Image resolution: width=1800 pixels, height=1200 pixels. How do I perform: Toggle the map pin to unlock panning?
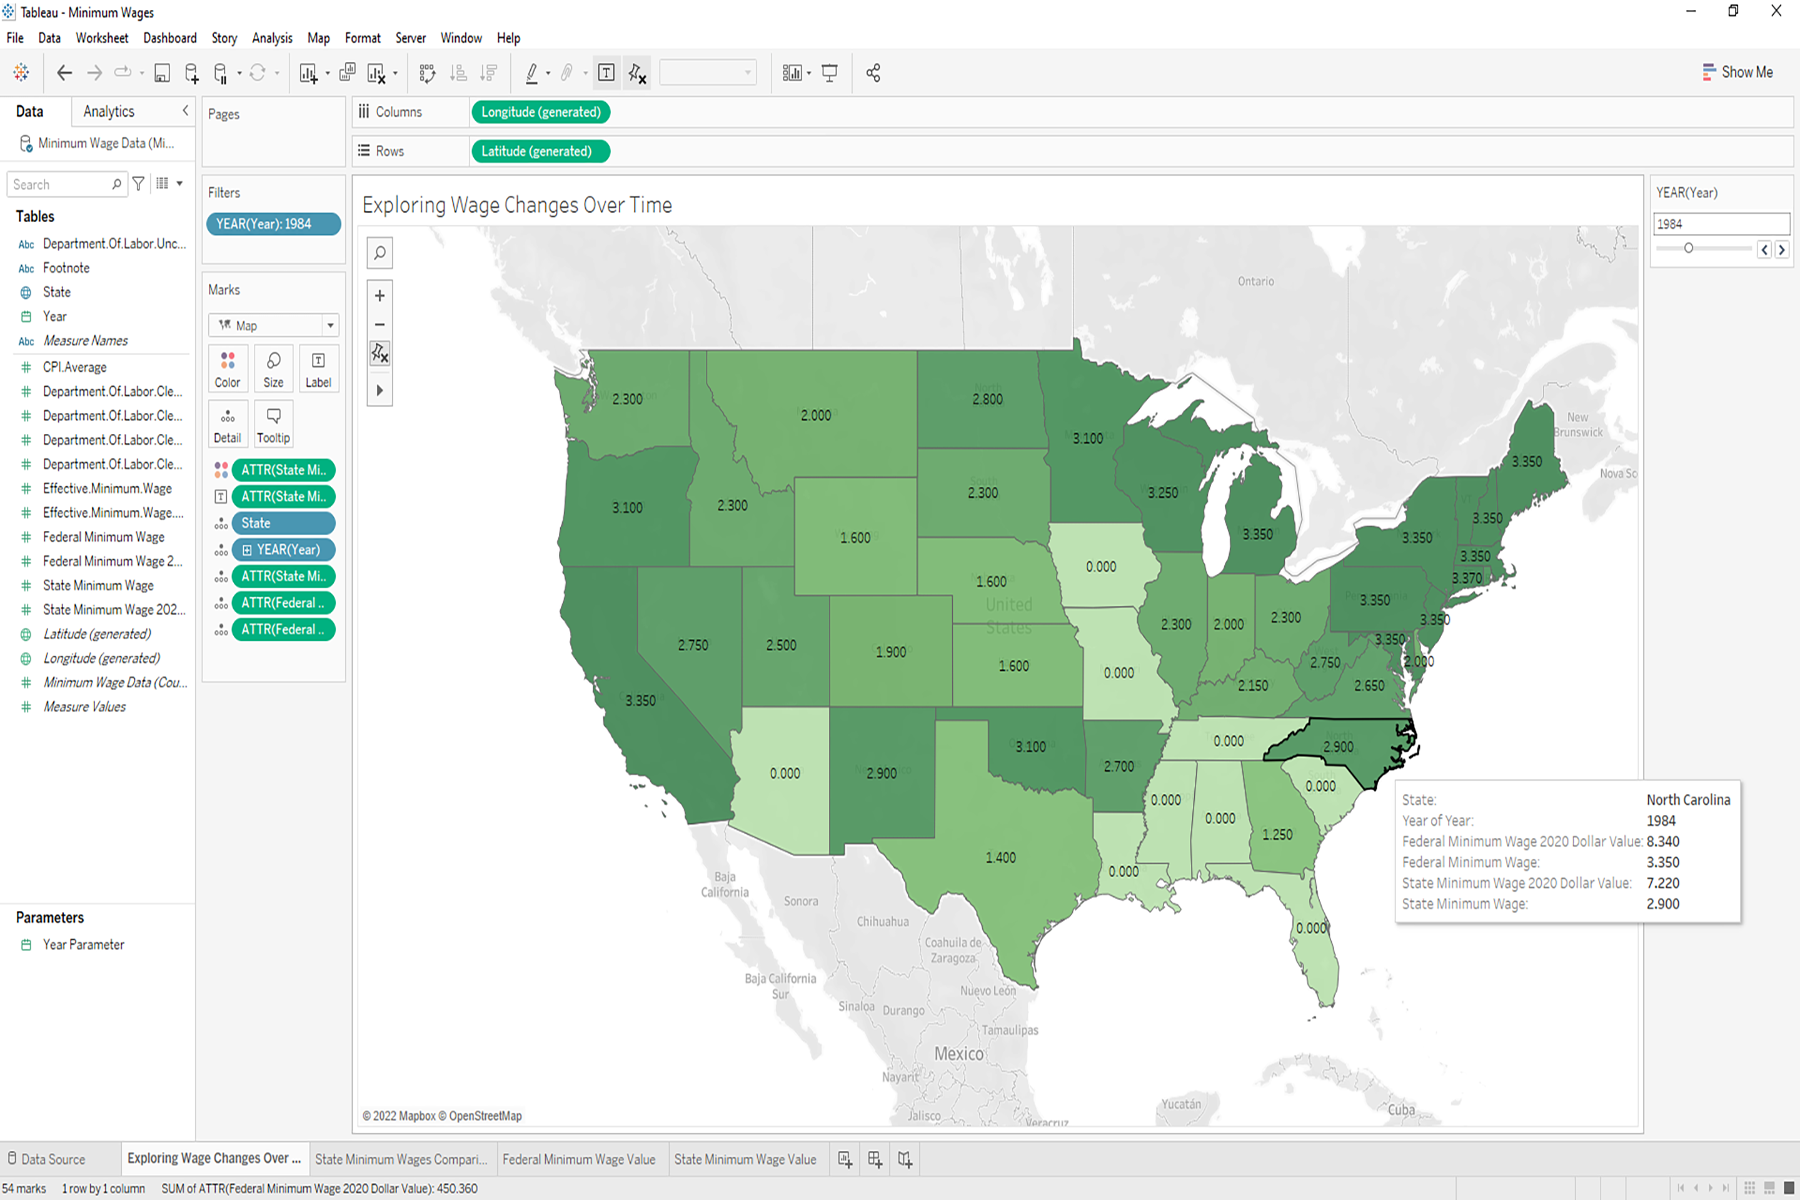pos(380,353)
